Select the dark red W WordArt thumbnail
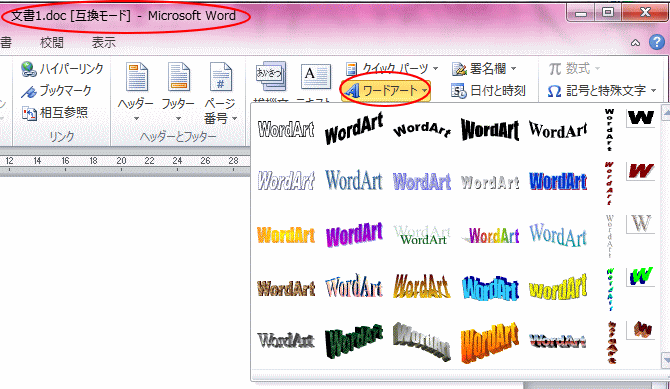670x389 pixels. pos(641,171)
